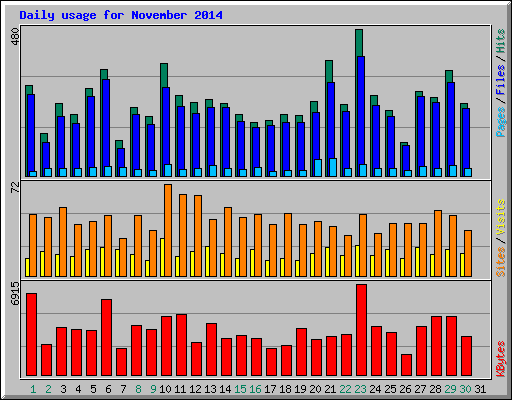Click day 13 on the x-axis
512x400 pixels.
coord(210,389)
